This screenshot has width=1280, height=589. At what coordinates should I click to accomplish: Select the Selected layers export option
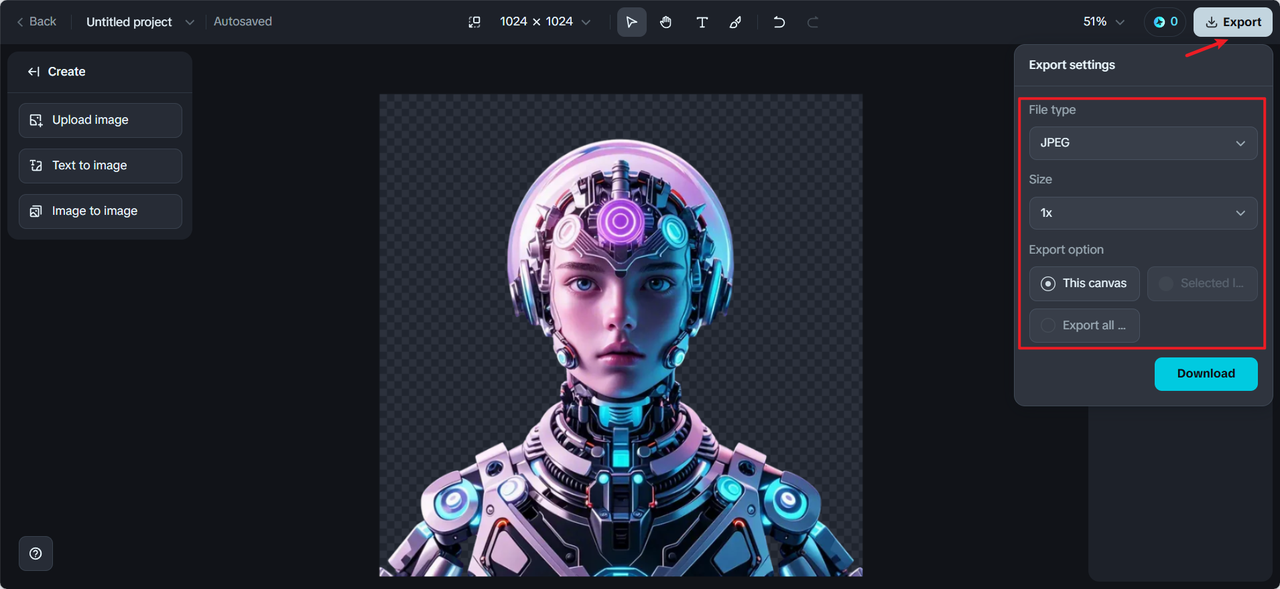click(1202, 284)
